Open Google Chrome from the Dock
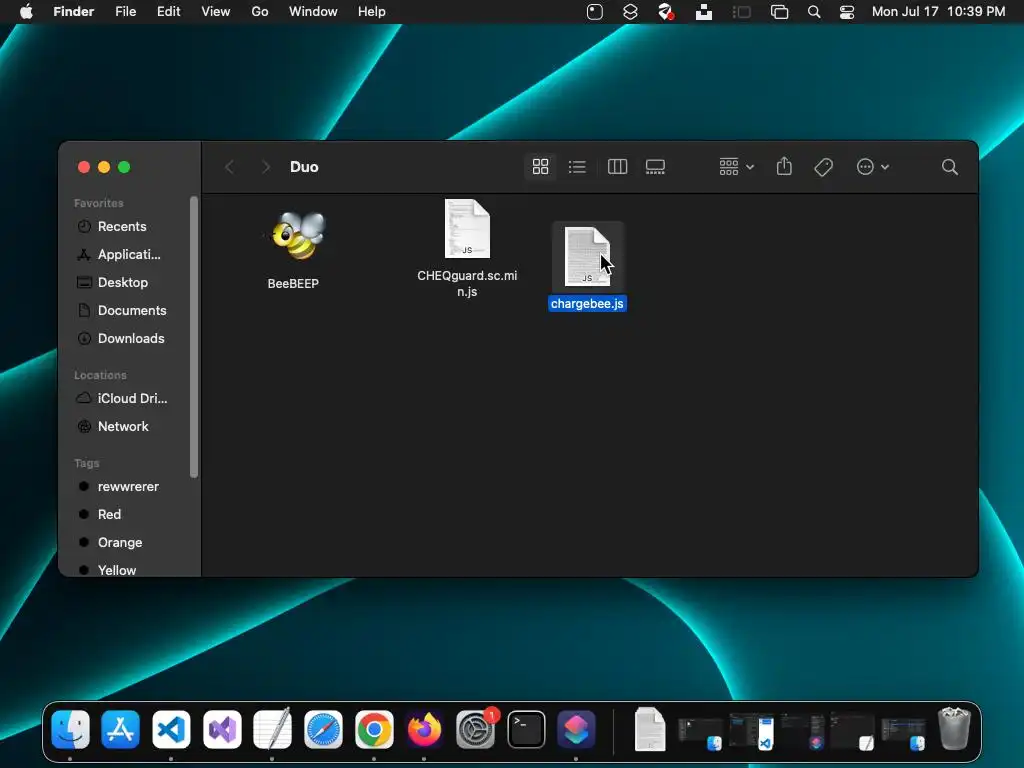This screenshot has height=768, width=1024. point(374,729)
